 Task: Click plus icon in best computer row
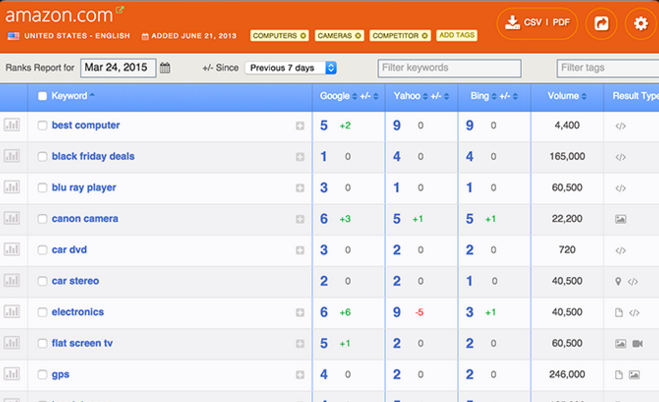300,126
